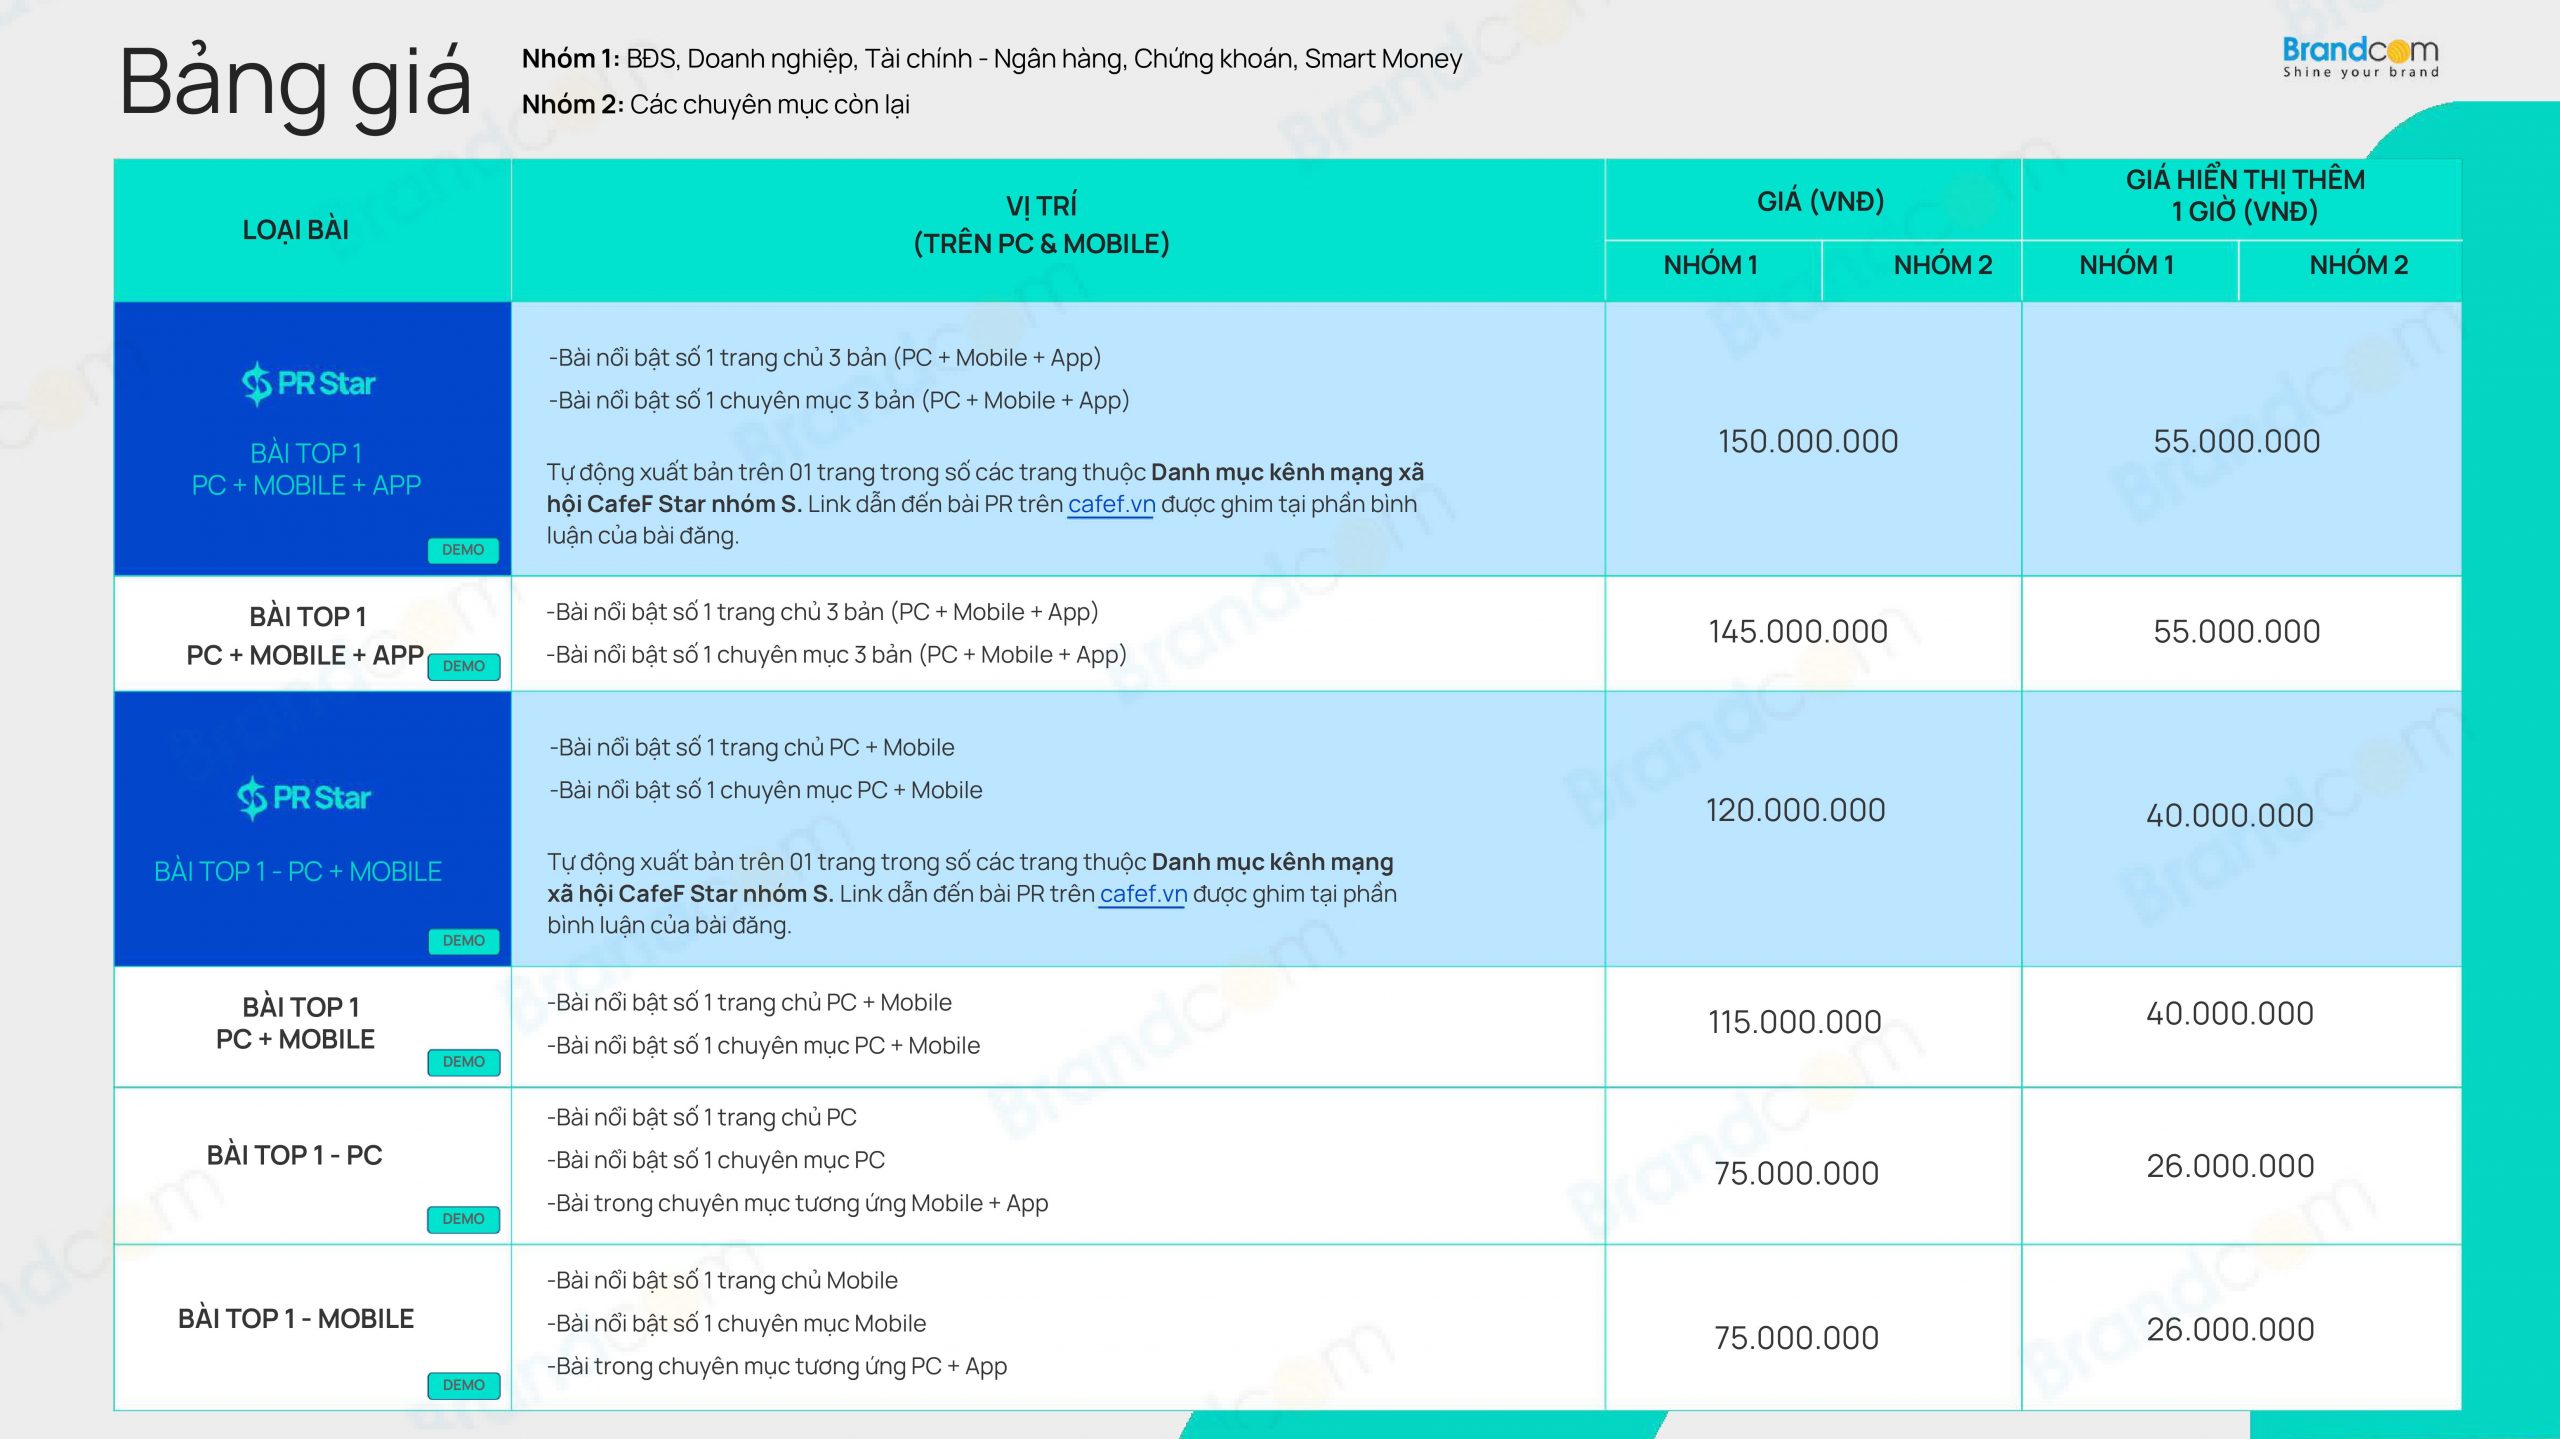Click '-Bài trong chuyên mục tương ứng Mobile + App'
The height and width of the screenshot is (1439, 2560).
(x=797, y=1204)
